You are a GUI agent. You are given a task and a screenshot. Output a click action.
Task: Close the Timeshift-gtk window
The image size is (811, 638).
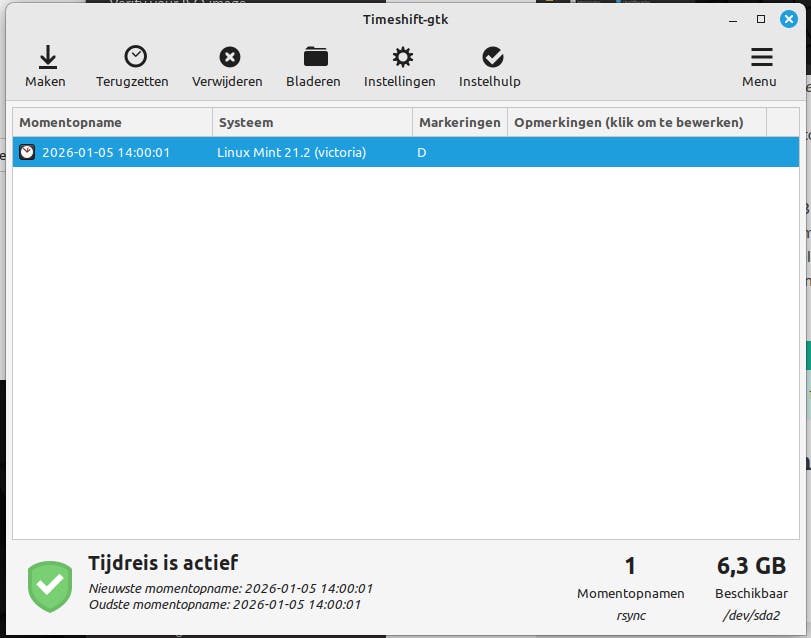pos(789,19)
